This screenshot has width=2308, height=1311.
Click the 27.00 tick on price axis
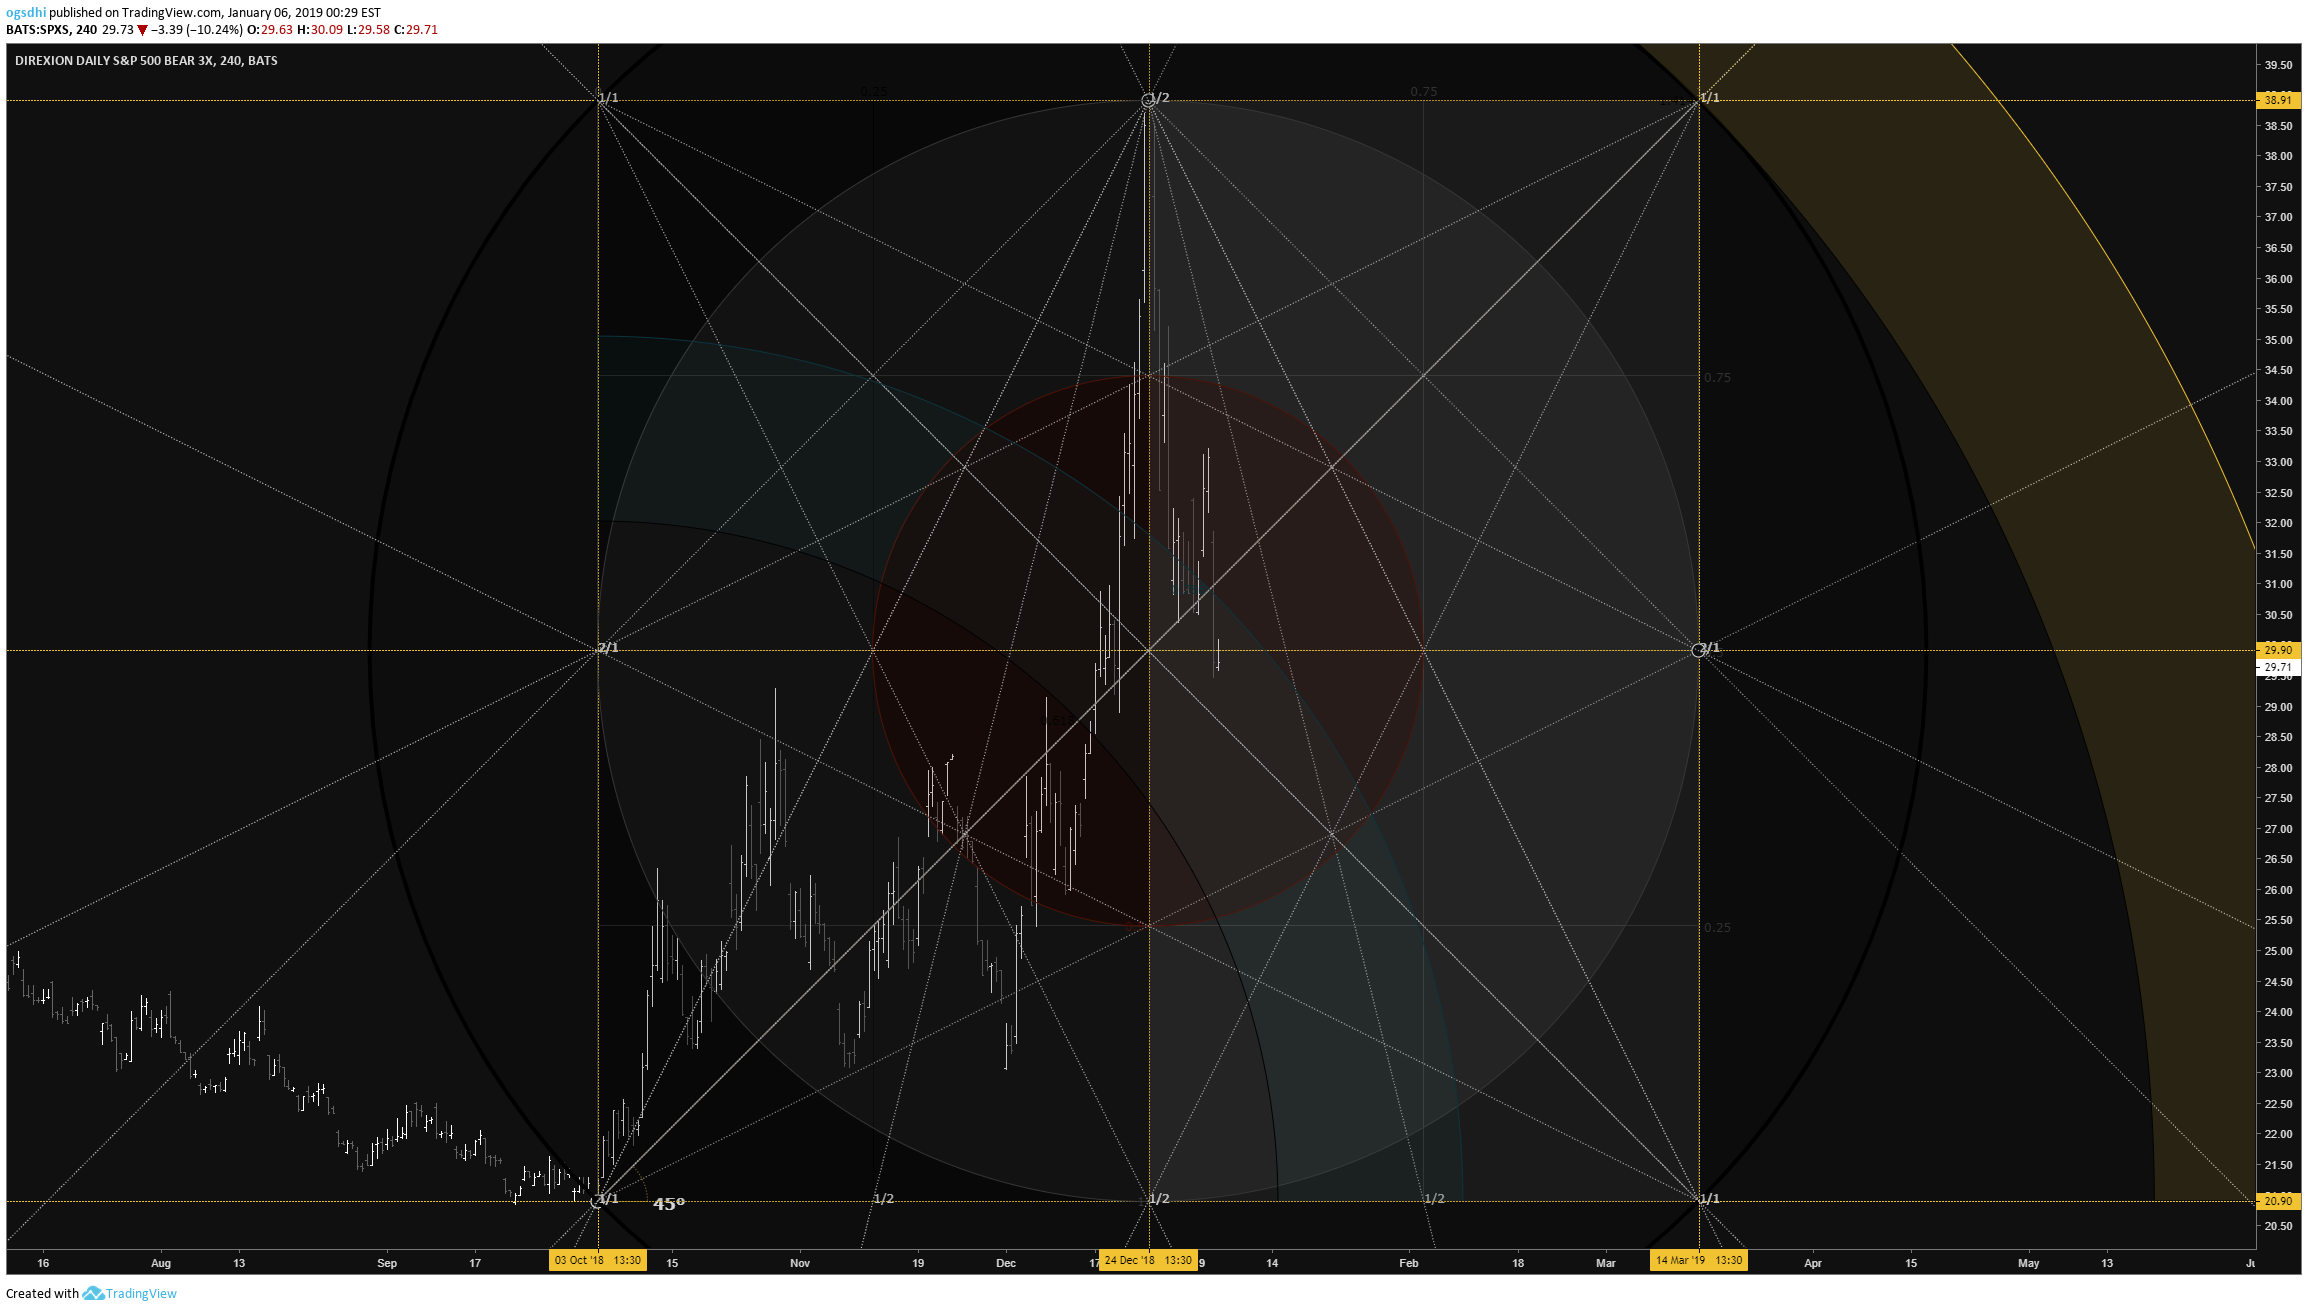point(2278,829)
